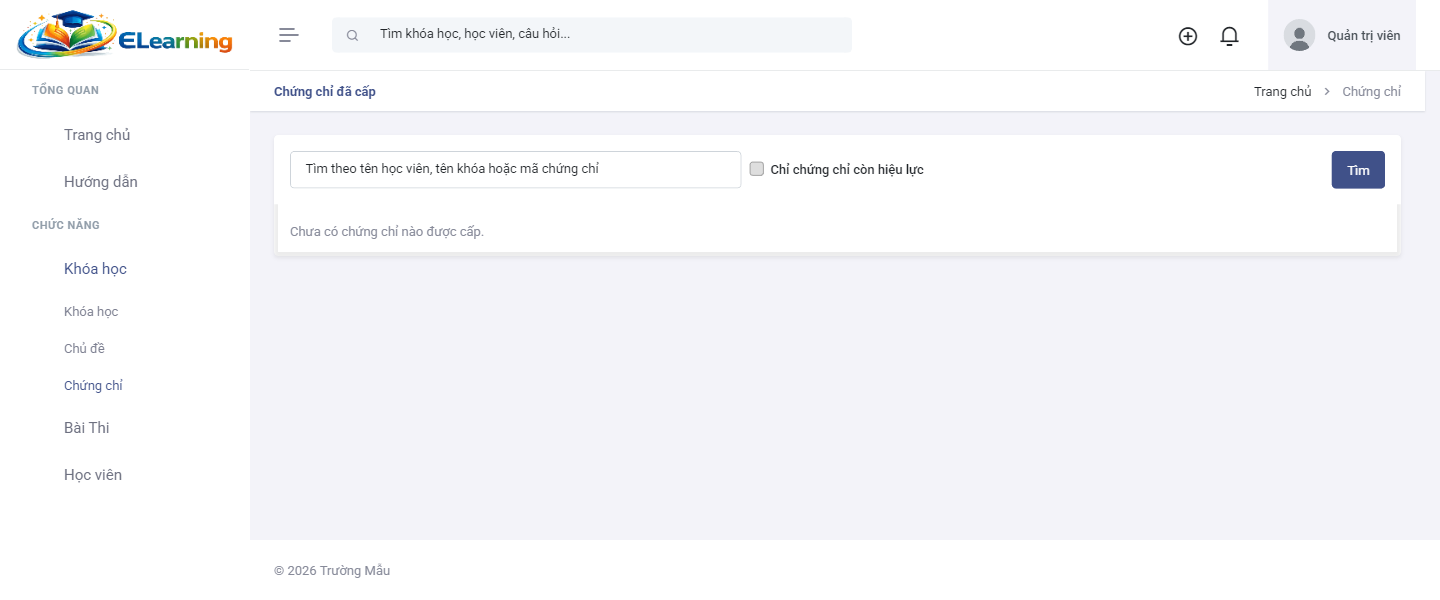Select the Chứng chỉ submenu item
This screenshot has height=600, width=1440.
coord(93,386)
